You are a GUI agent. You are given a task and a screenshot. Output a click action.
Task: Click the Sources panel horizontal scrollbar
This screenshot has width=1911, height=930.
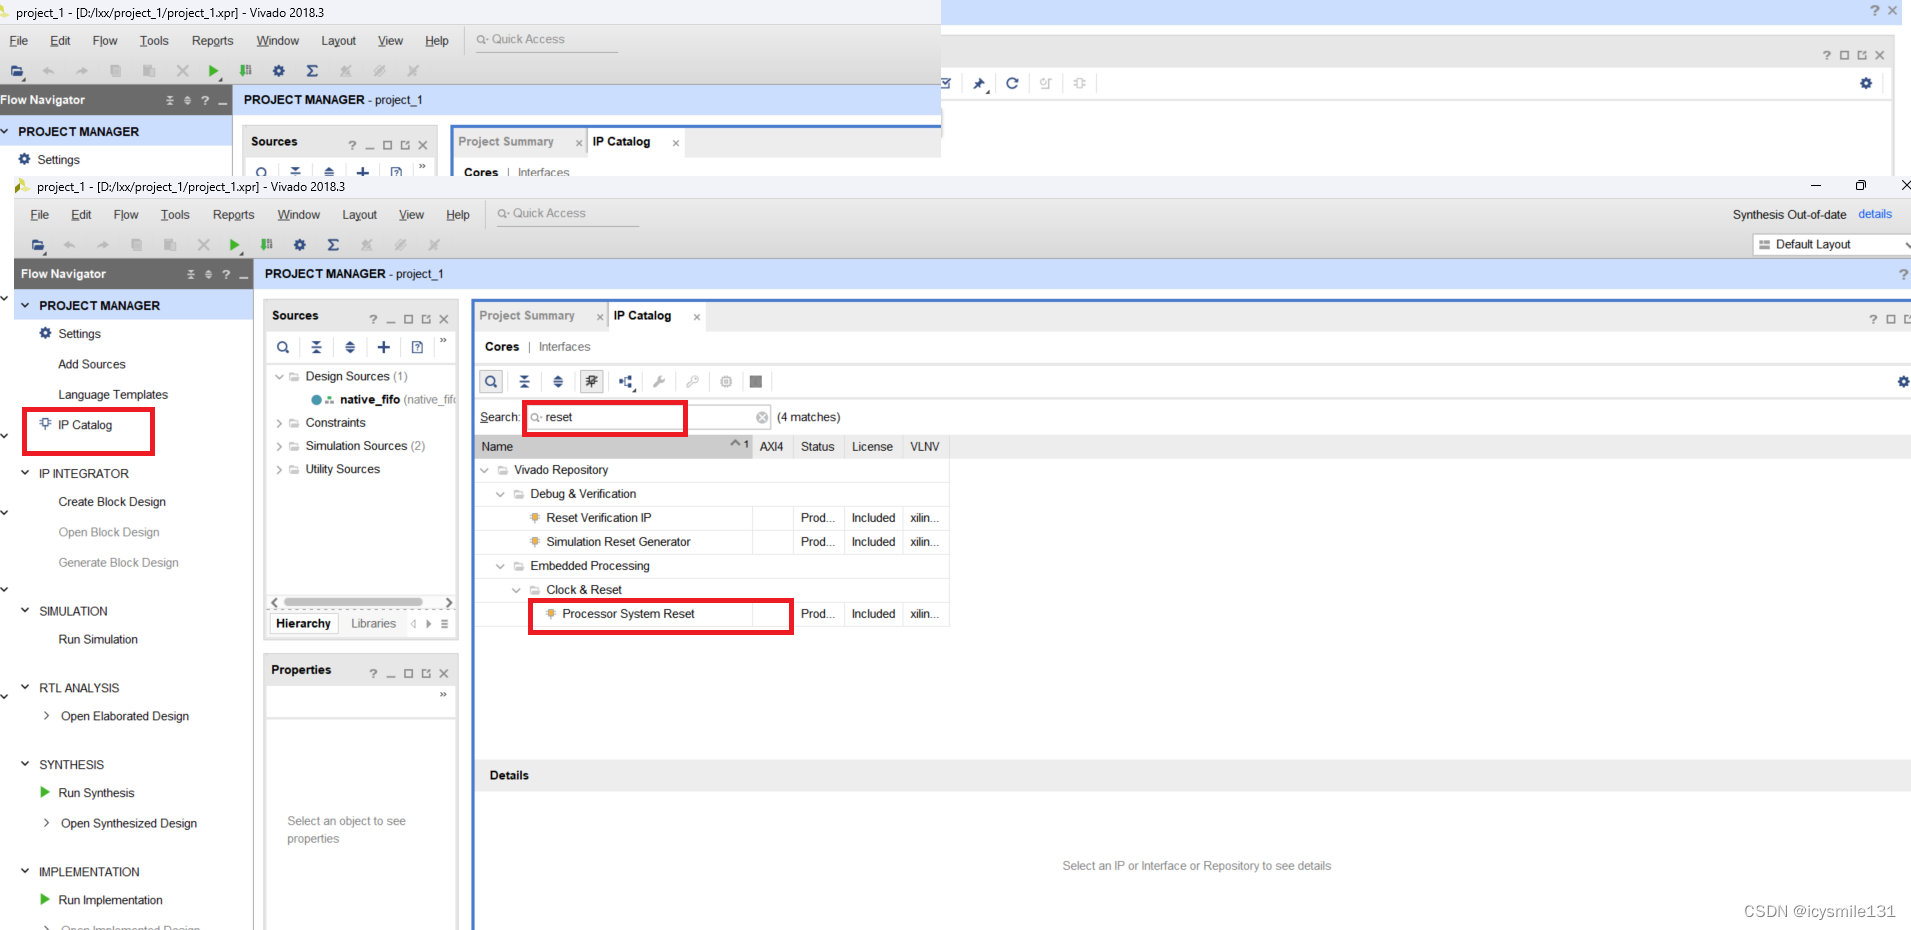[x=353, y=602]
